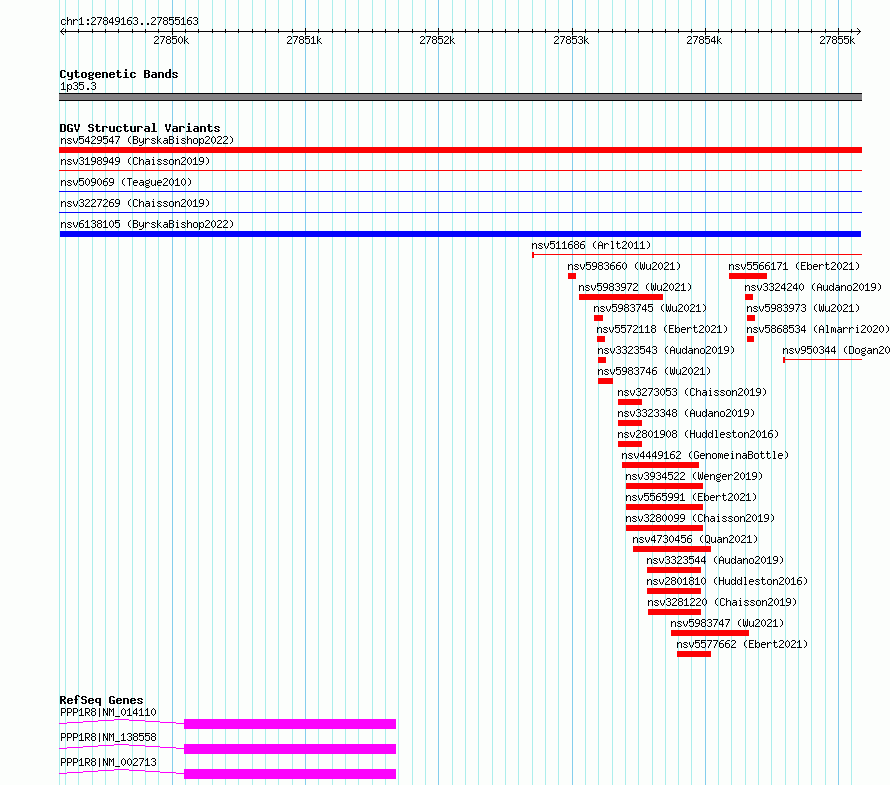The width and height of the screenshot is (890, 785).
Task: Open nsv3323543 (Audano2019) variant
Action: click(666, 350)
